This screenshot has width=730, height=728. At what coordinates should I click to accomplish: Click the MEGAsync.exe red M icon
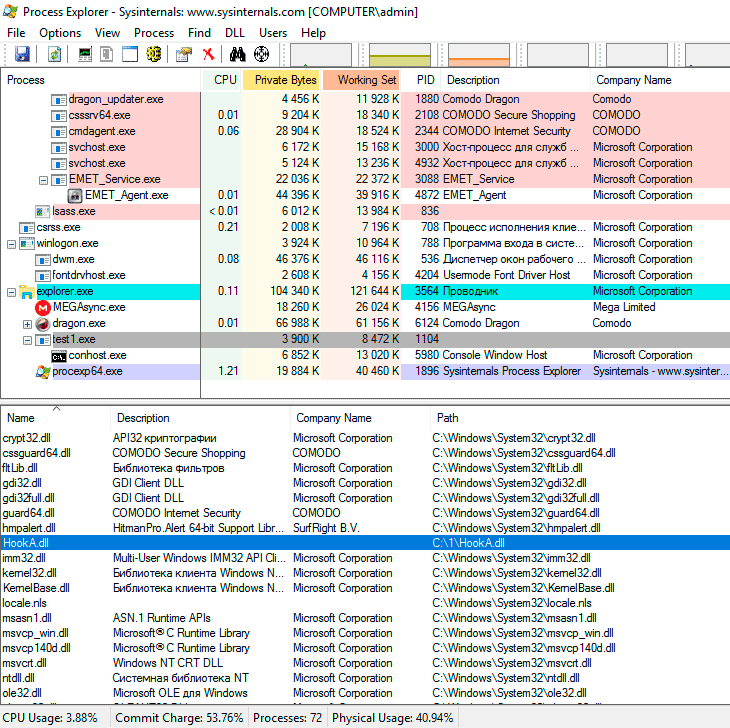tap(43, 308)
